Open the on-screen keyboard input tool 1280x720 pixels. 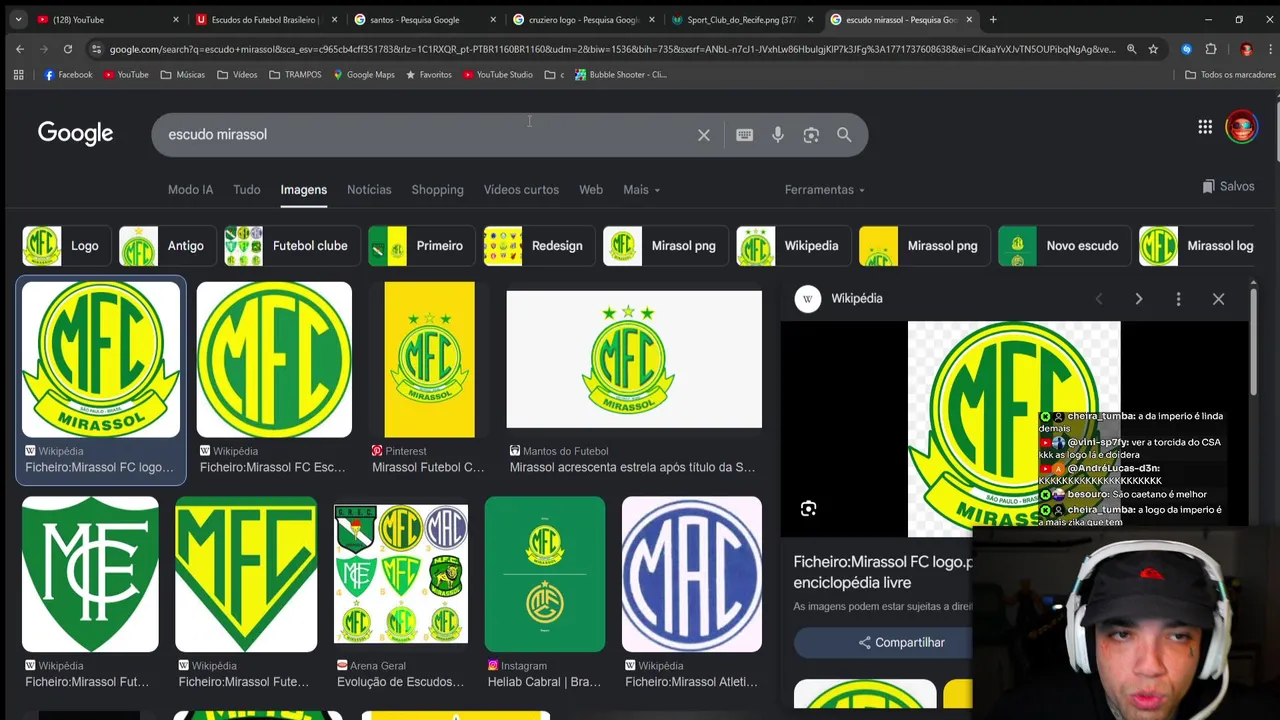click(744, 135)
